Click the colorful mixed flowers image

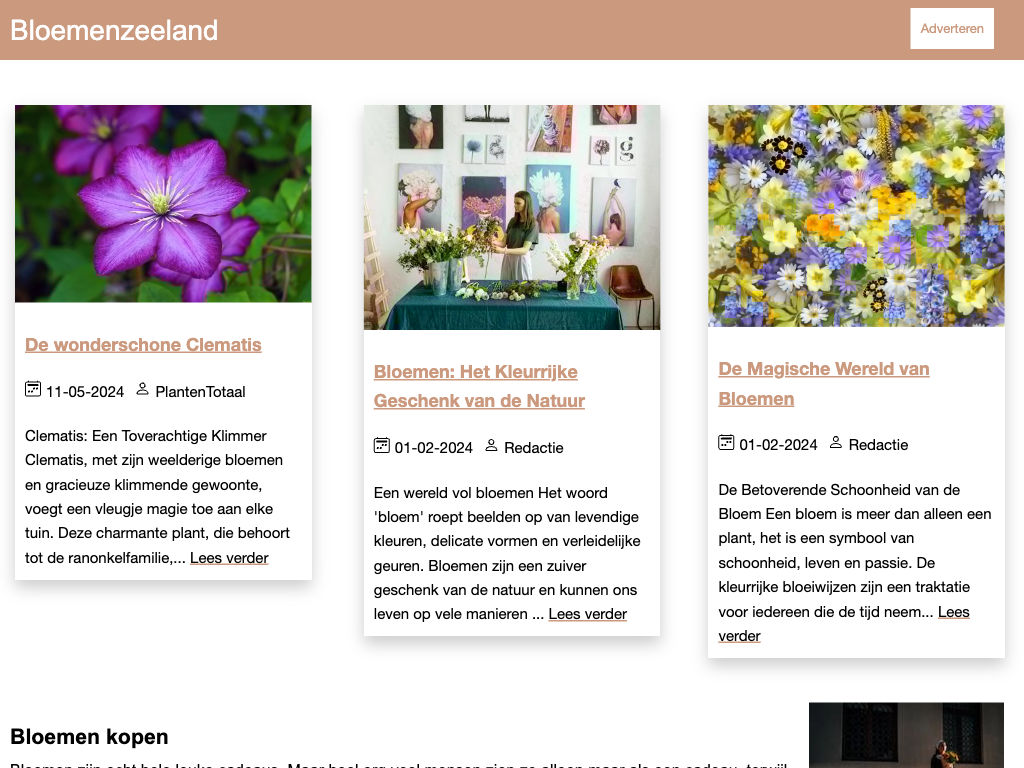coord(856,216)
